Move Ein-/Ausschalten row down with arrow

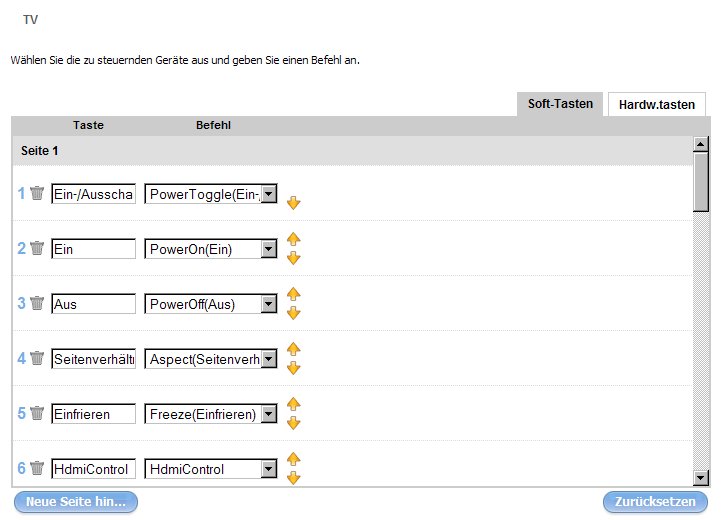[x=293, y=203]
